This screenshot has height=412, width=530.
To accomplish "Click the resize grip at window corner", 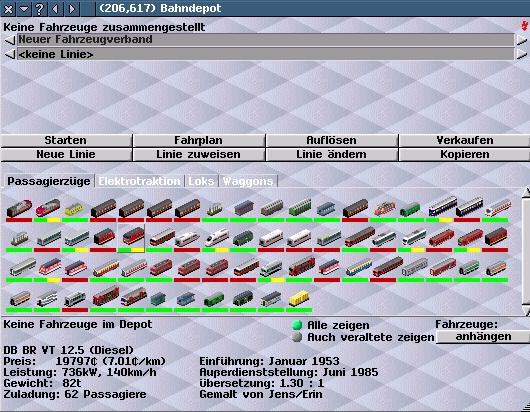I will pos(527,408).
